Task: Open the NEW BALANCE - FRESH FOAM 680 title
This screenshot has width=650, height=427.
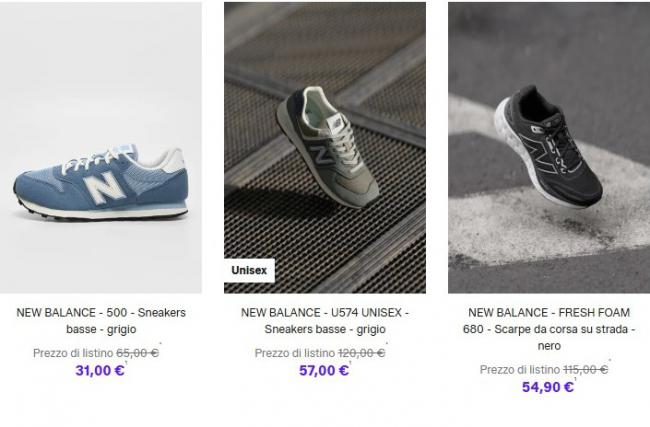Action: pos(549,329)
